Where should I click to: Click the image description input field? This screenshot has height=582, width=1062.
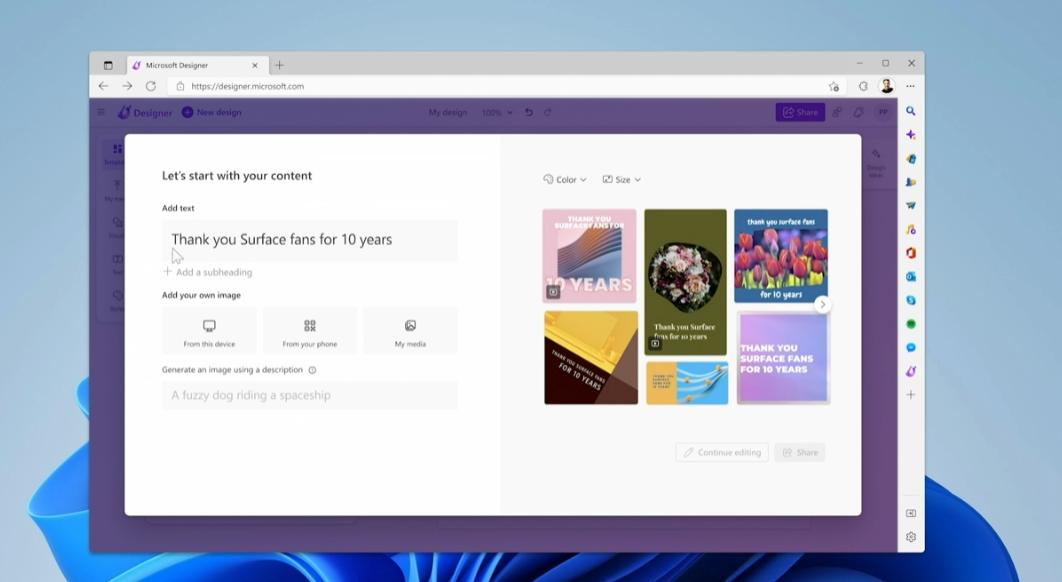click(310, 395)
